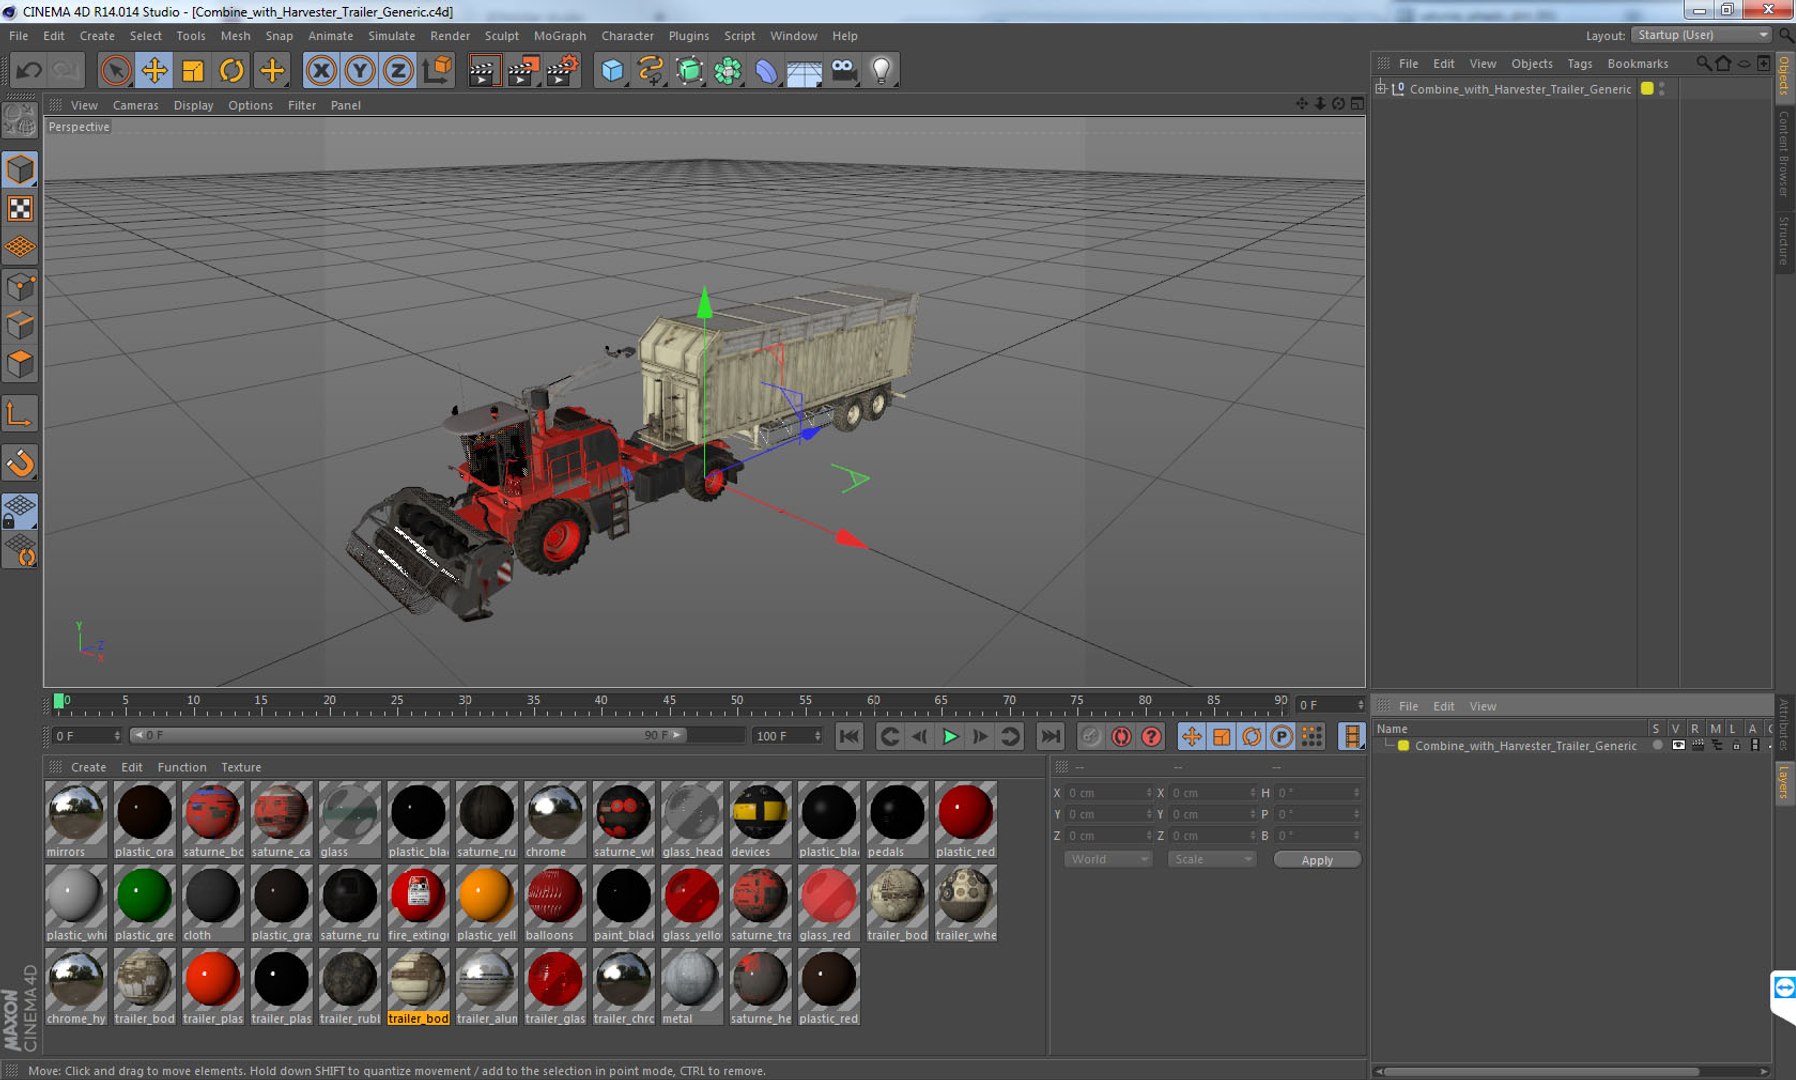Image resolution: width=1796 pixels, height=1080 pixels.
Task: Toggle autokeying record button
Action: [1121, 737]
